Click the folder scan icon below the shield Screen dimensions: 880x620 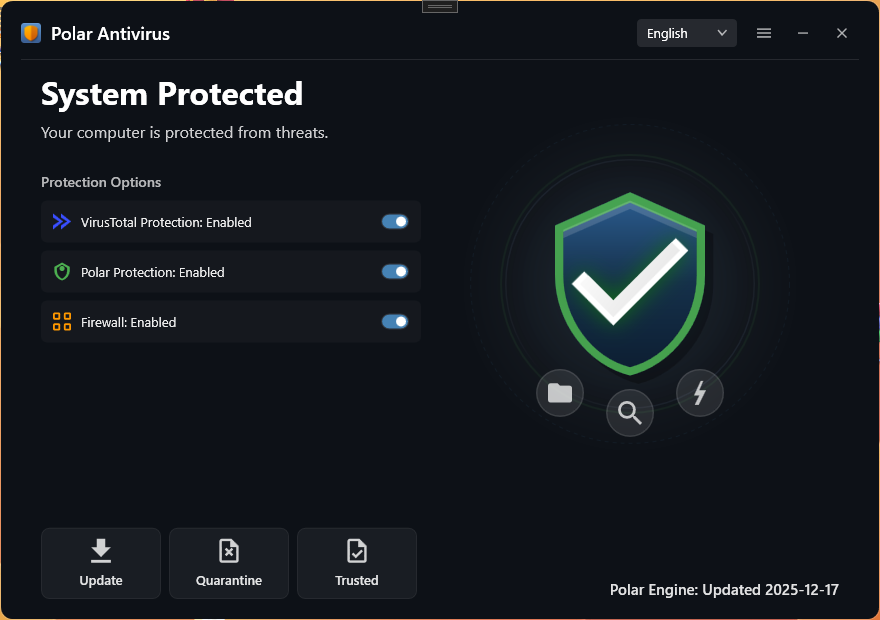[x=560, y=393]
